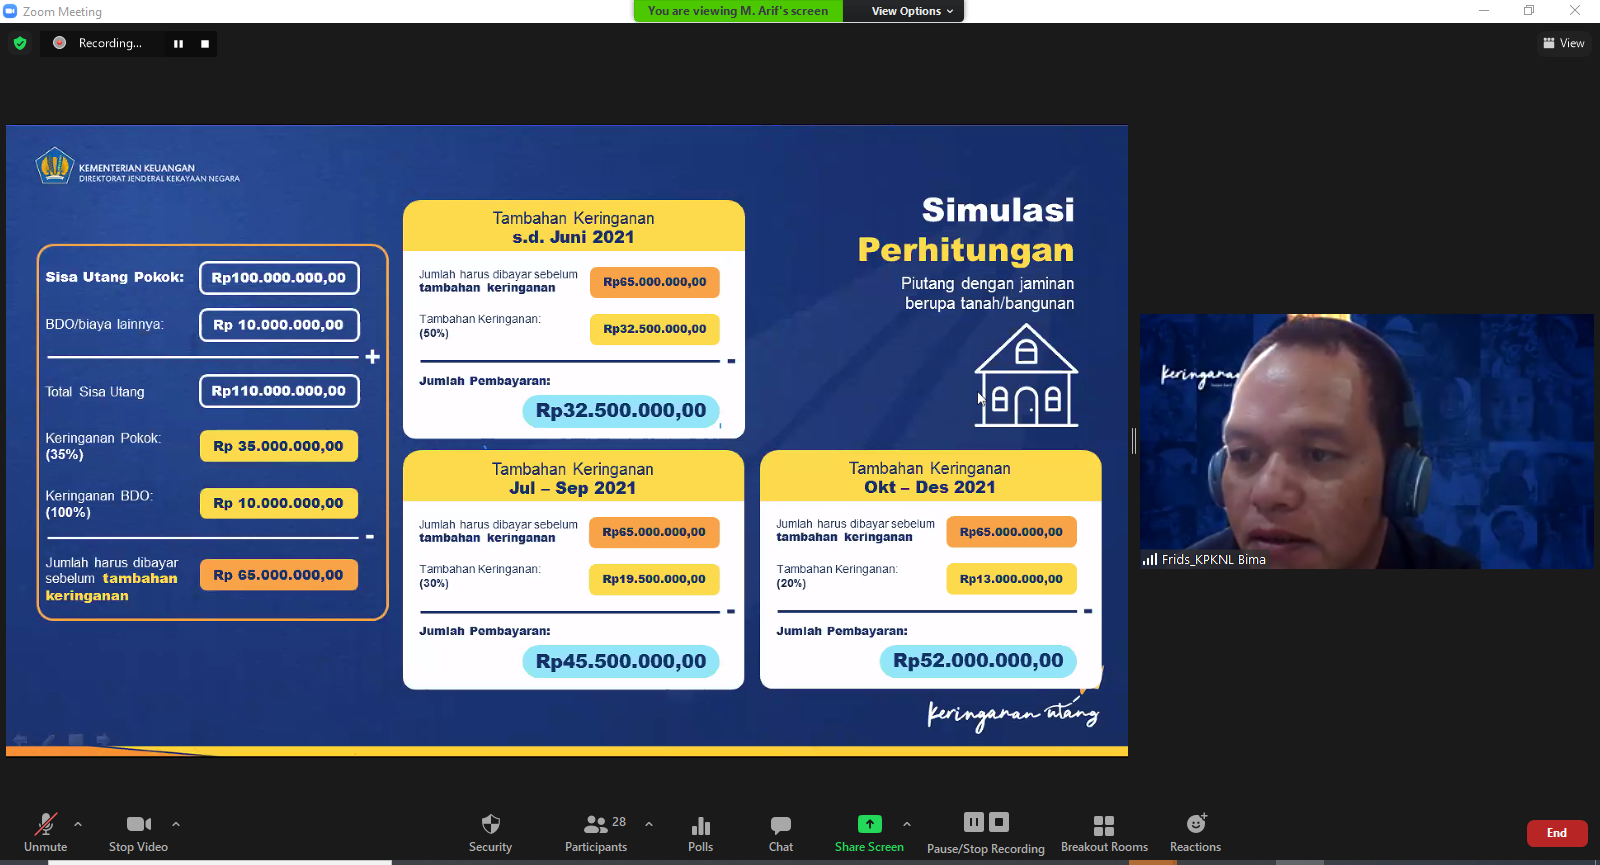Expand the Share Screen options arrow
Screen dimensions: 1600x865
[907, 824]
